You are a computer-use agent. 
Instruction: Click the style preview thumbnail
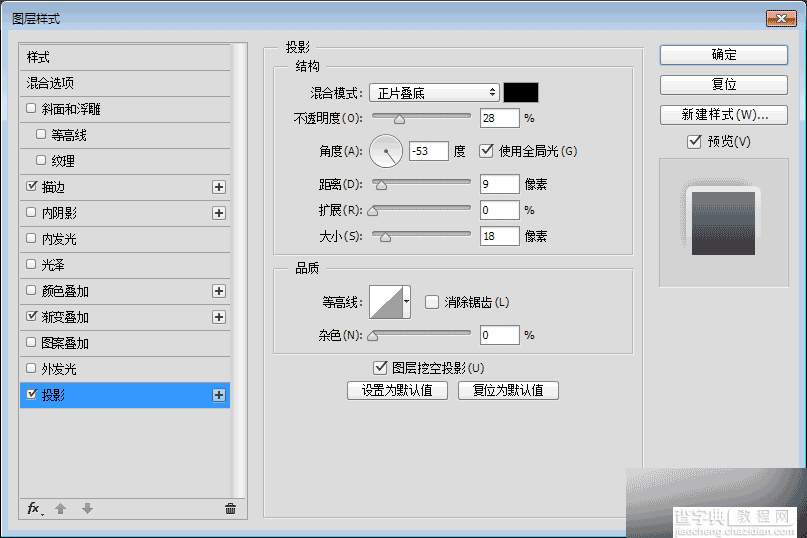[724, 222]
